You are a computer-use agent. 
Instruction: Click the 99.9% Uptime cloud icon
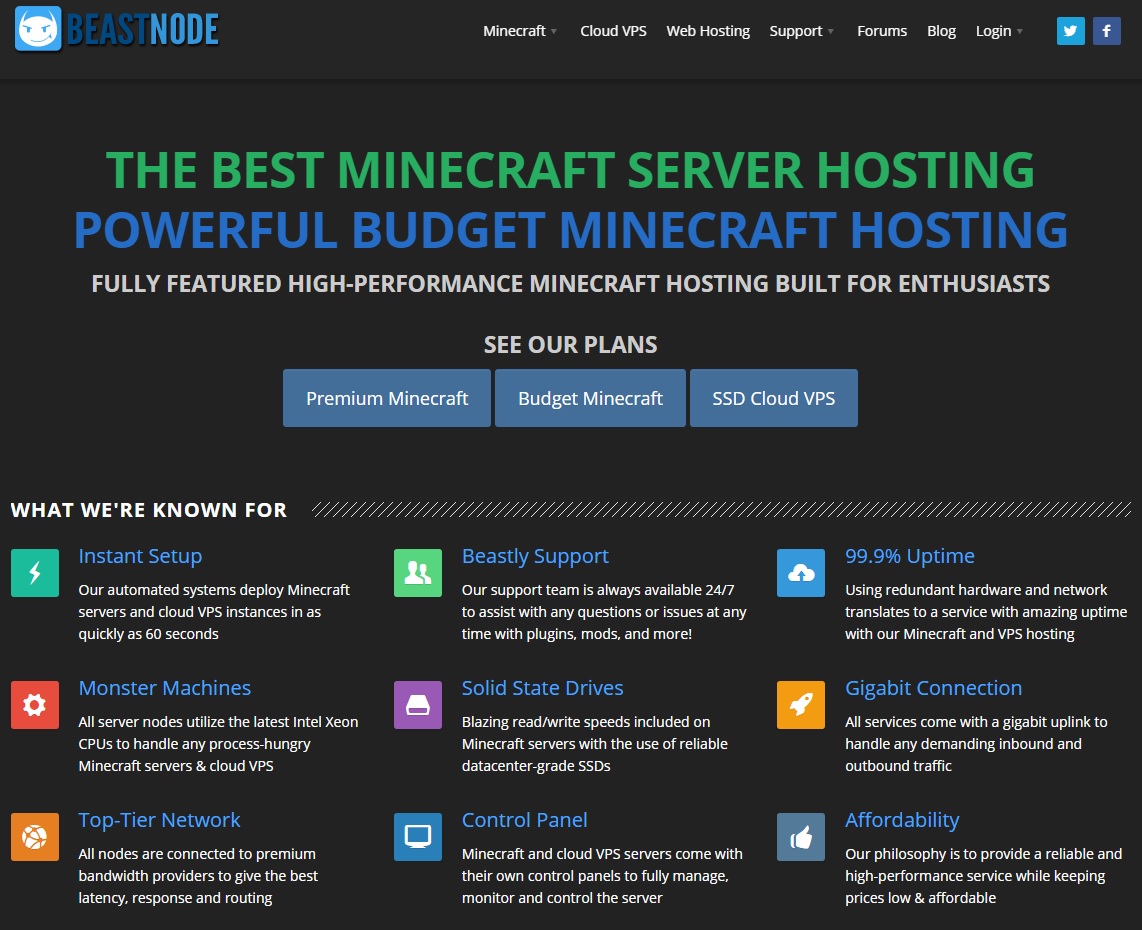[800, 572]
